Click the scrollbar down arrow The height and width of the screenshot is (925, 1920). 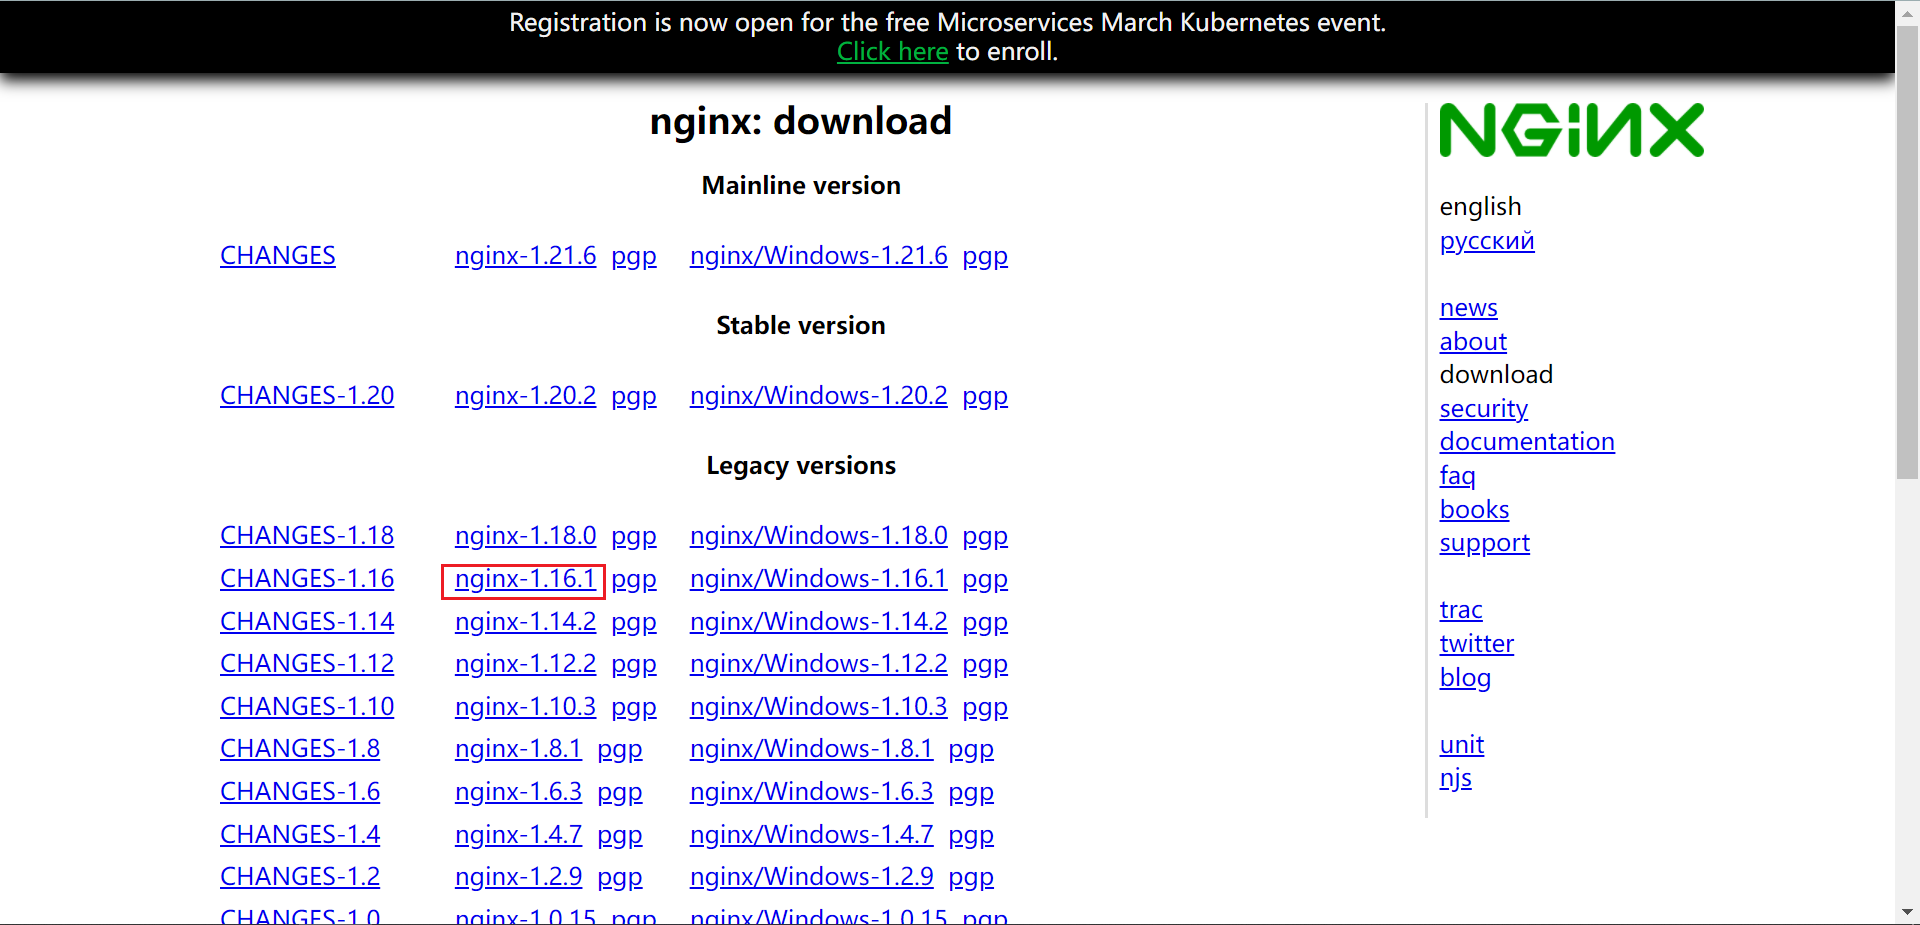coord(1907,912)
